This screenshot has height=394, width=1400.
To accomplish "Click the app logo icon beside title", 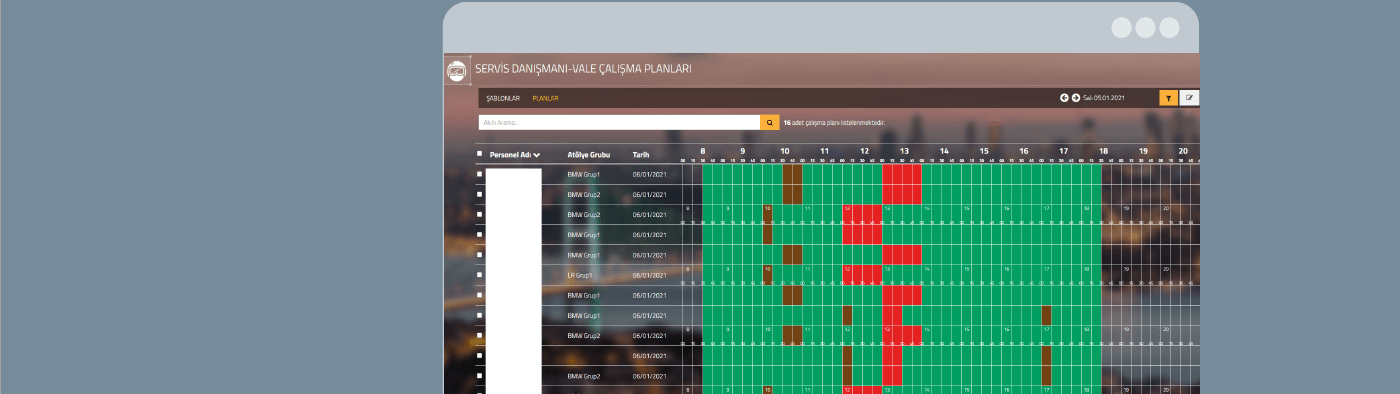I will (457, 70).
